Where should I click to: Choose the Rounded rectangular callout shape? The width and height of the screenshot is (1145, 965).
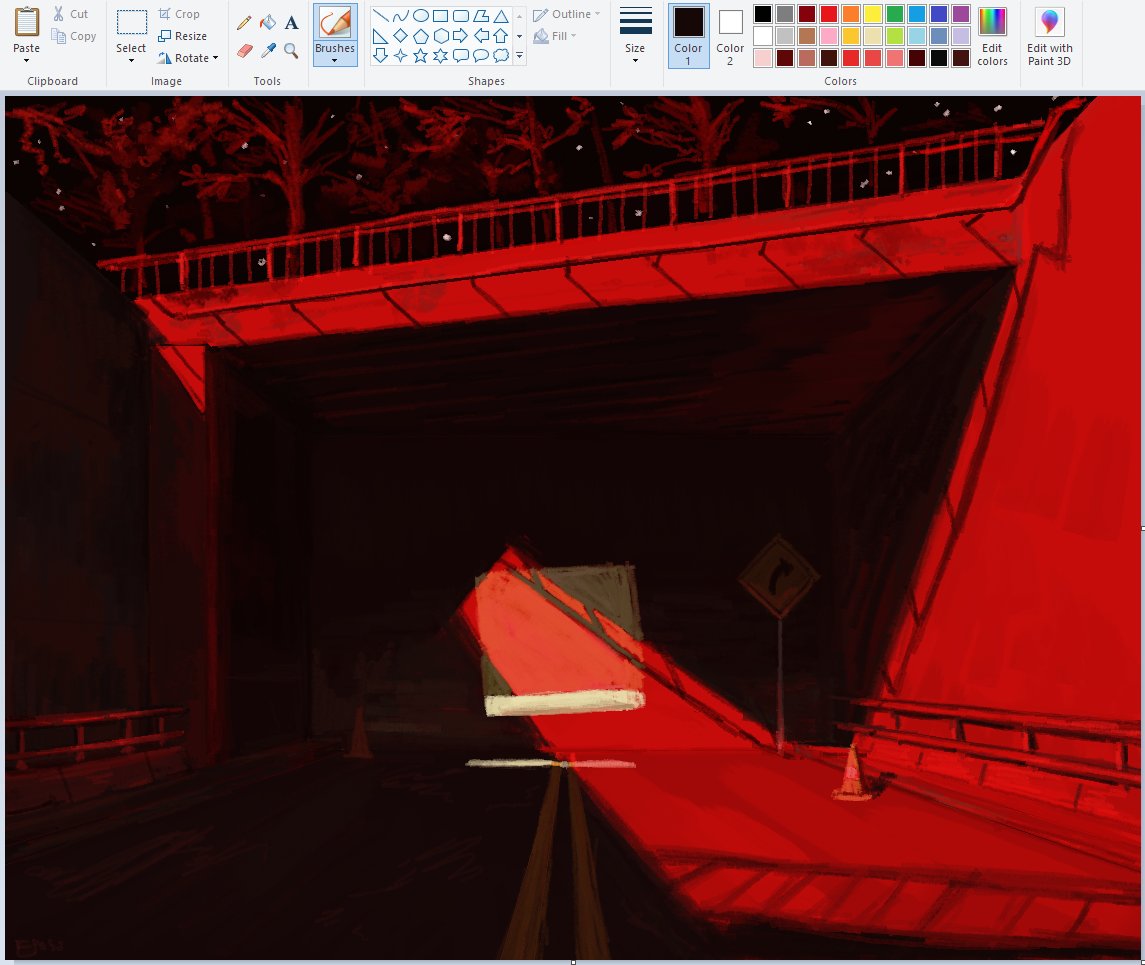tap(461, 55)
